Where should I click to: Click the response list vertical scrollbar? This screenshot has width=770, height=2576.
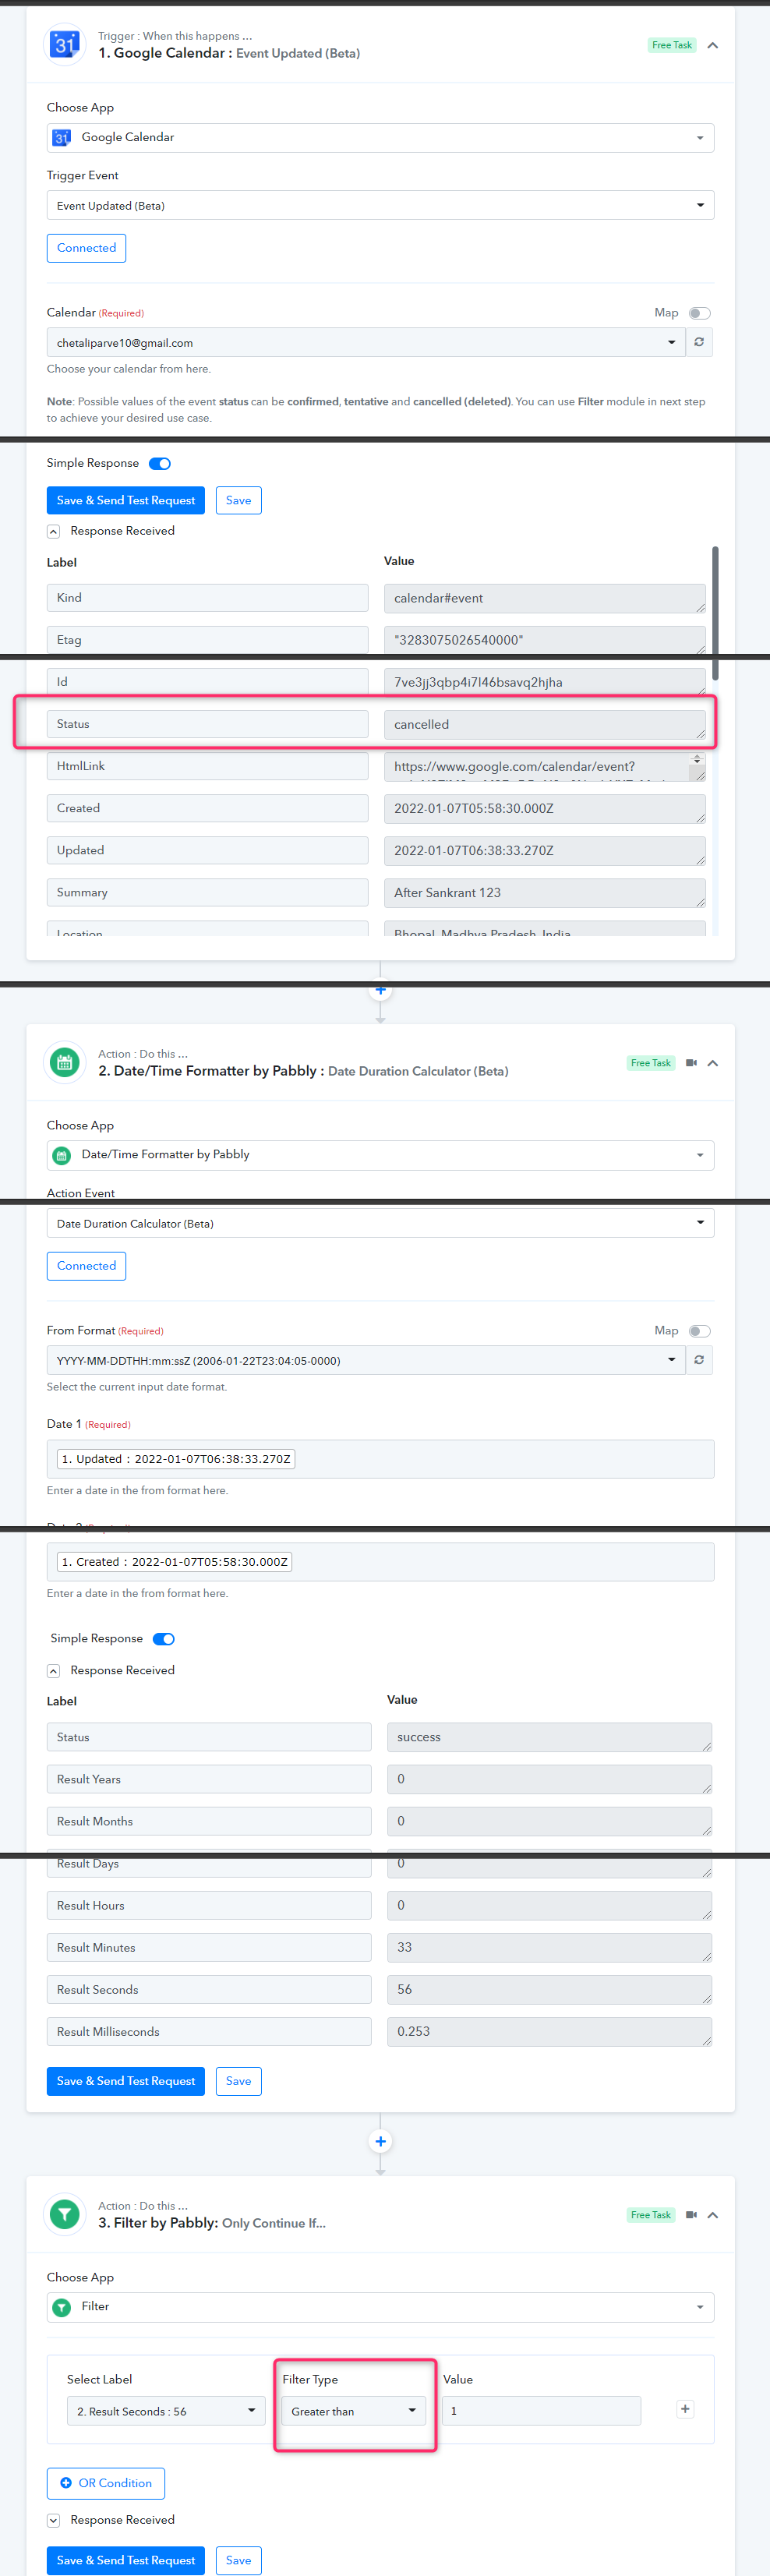tap(715, 613)
